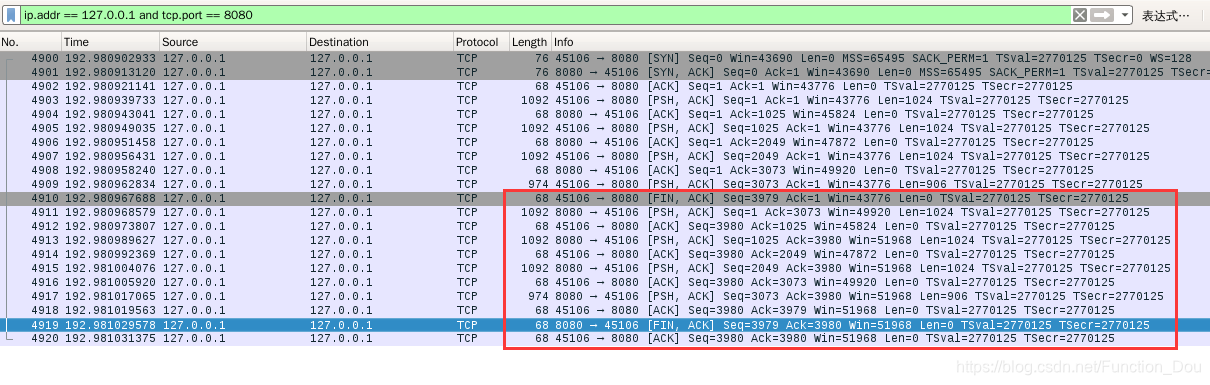
Task: Sort packets by Time column header
Action: coord(110,42)
